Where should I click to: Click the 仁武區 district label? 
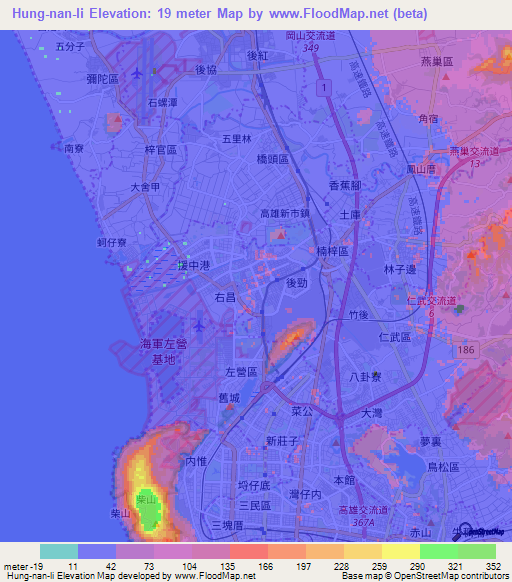(x=395, y=337)
